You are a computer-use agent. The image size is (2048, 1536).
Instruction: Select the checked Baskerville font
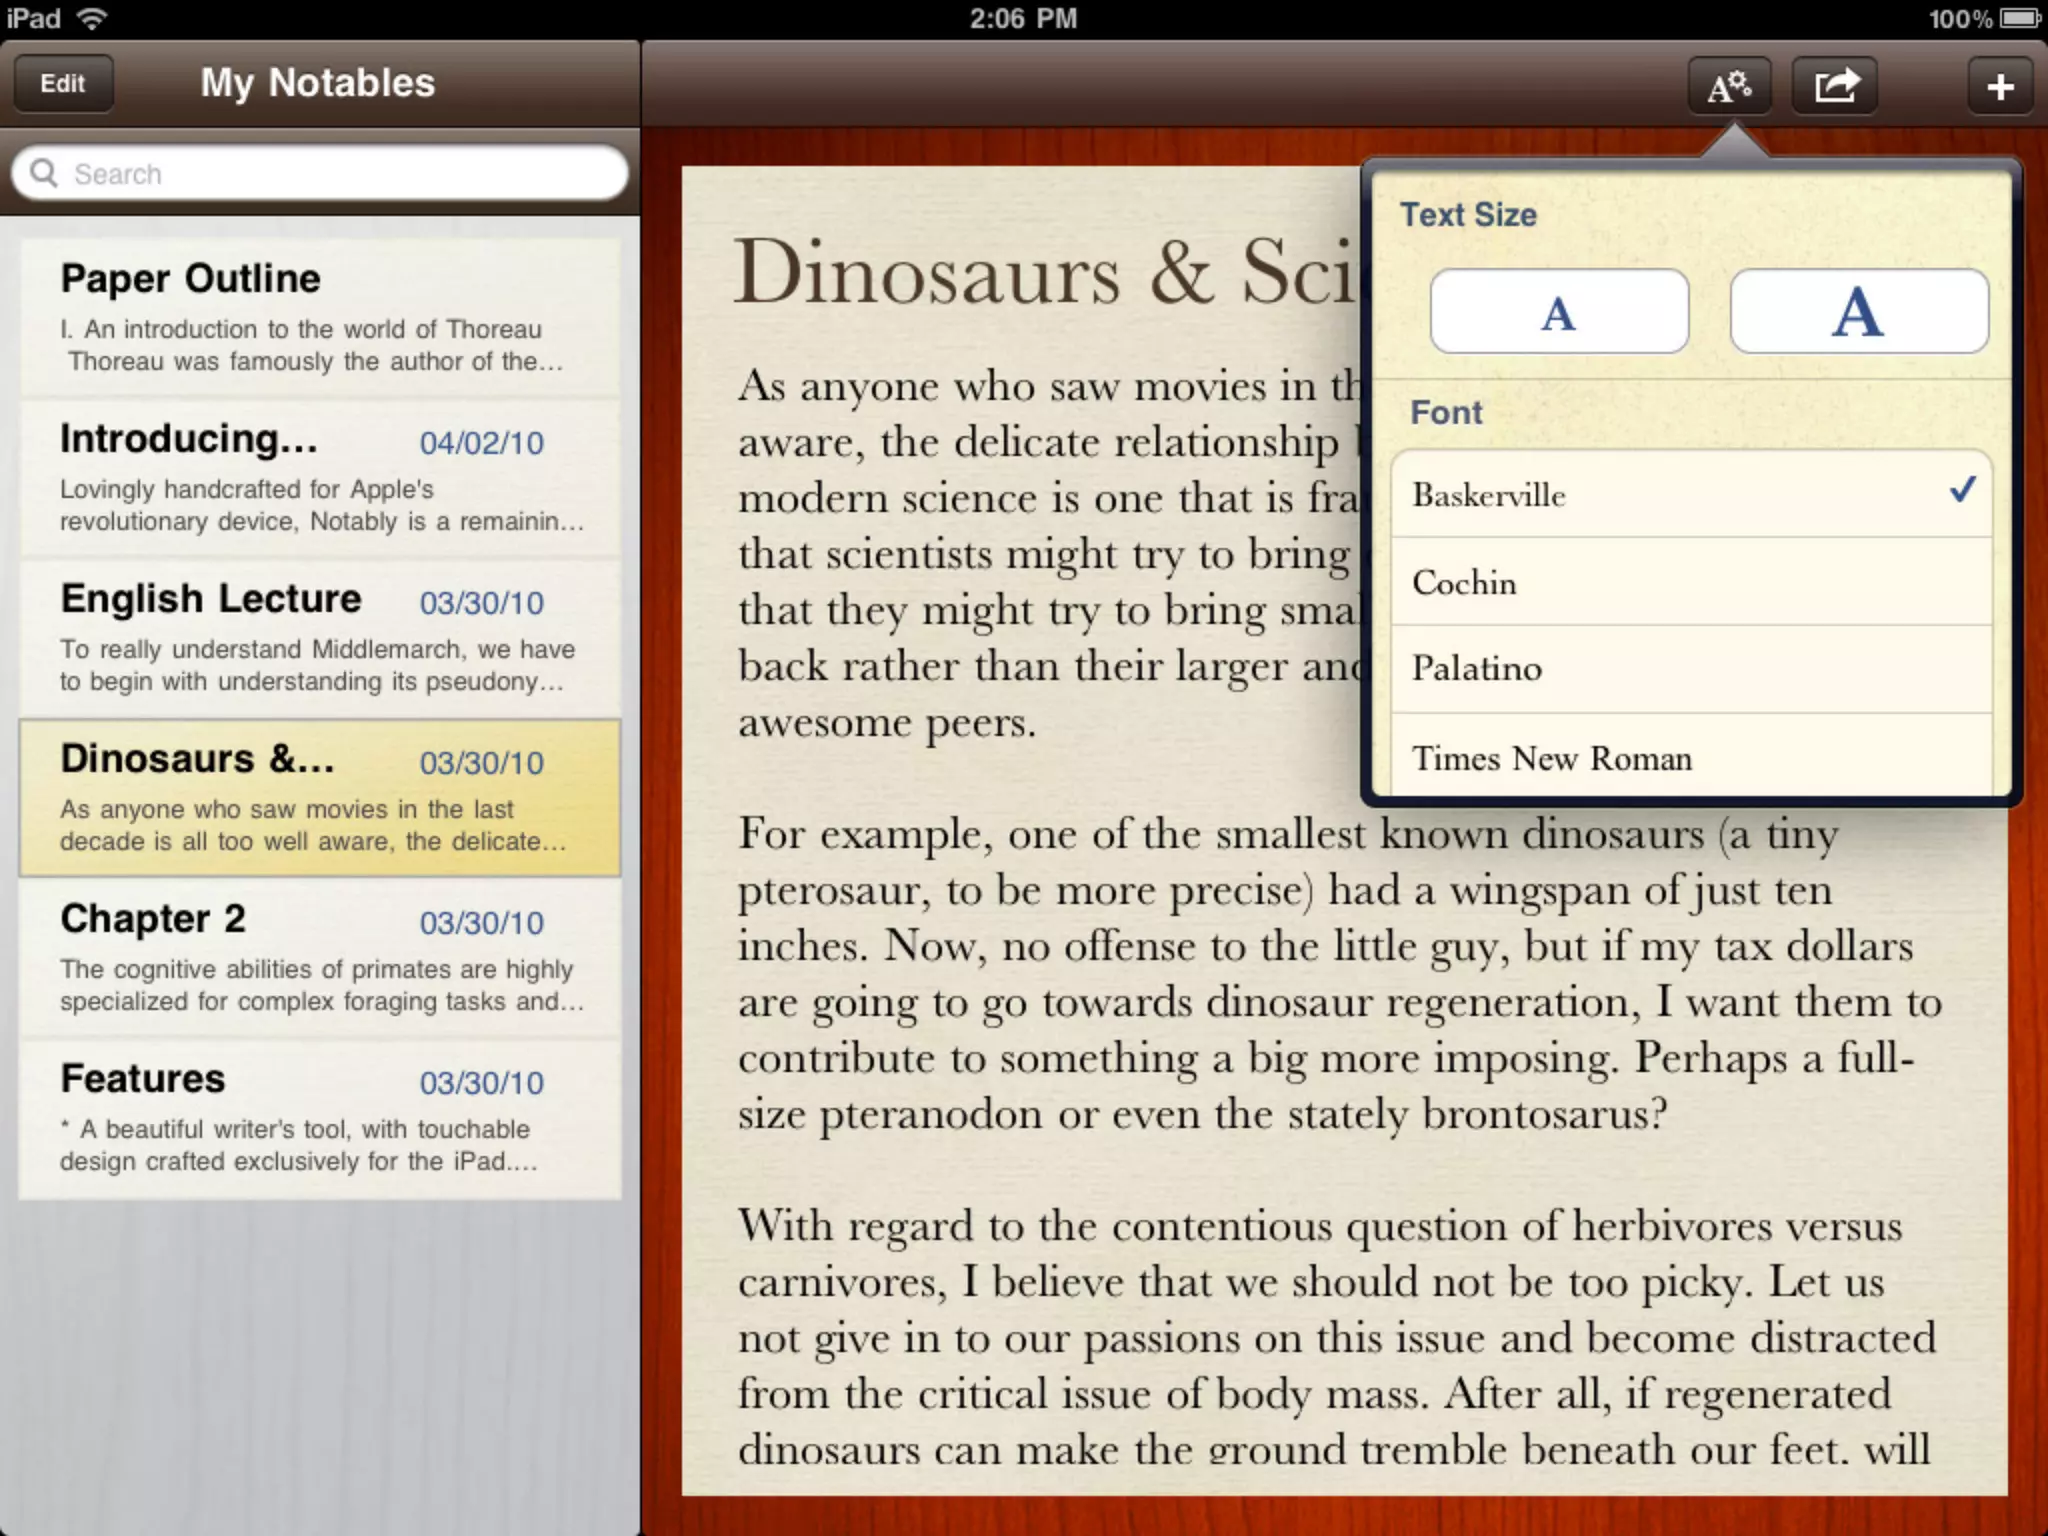(x=1690, y=494)
